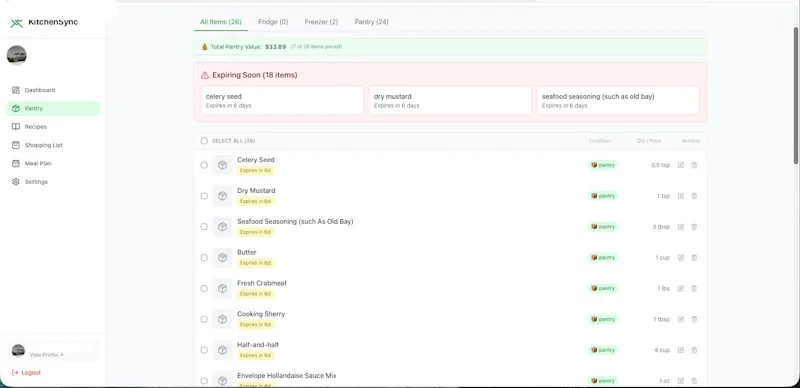The height and width of the screenshot is (388, 800).
Task: Click the page vertical scrollbar
Action: (x=796, y=96)
